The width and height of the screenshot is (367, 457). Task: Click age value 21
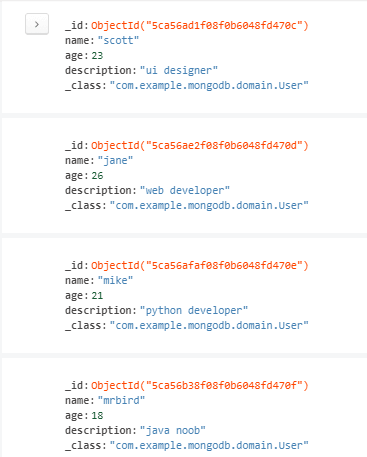click(x=97, y=295)
